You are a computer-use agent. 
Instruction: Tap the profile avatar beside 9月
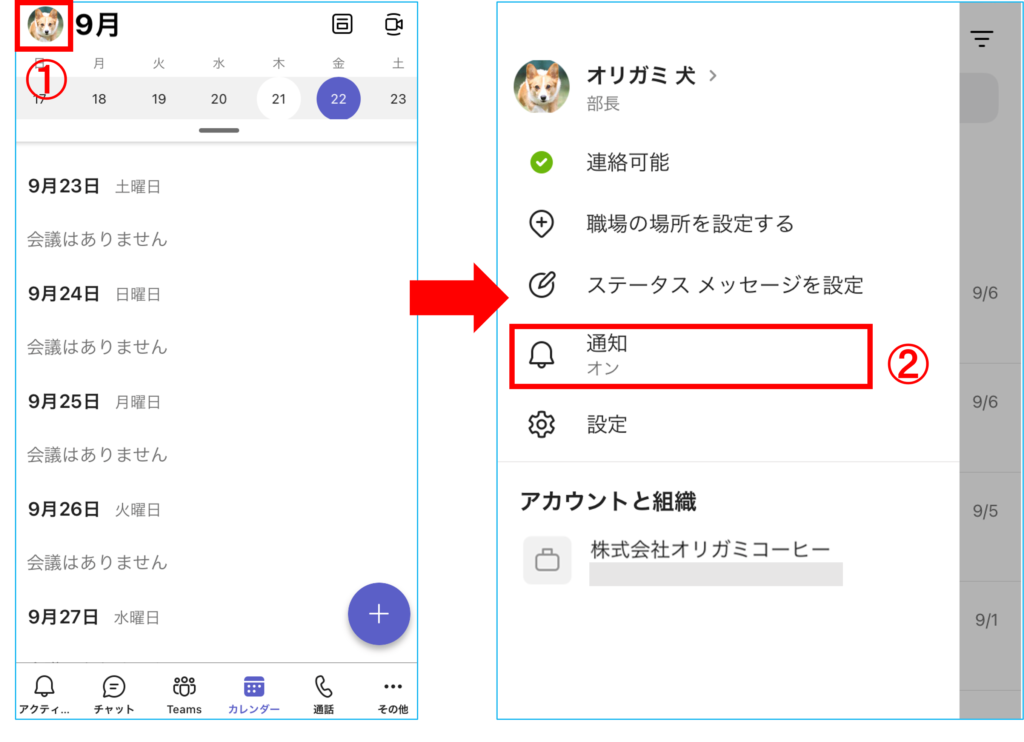[44, 26]
